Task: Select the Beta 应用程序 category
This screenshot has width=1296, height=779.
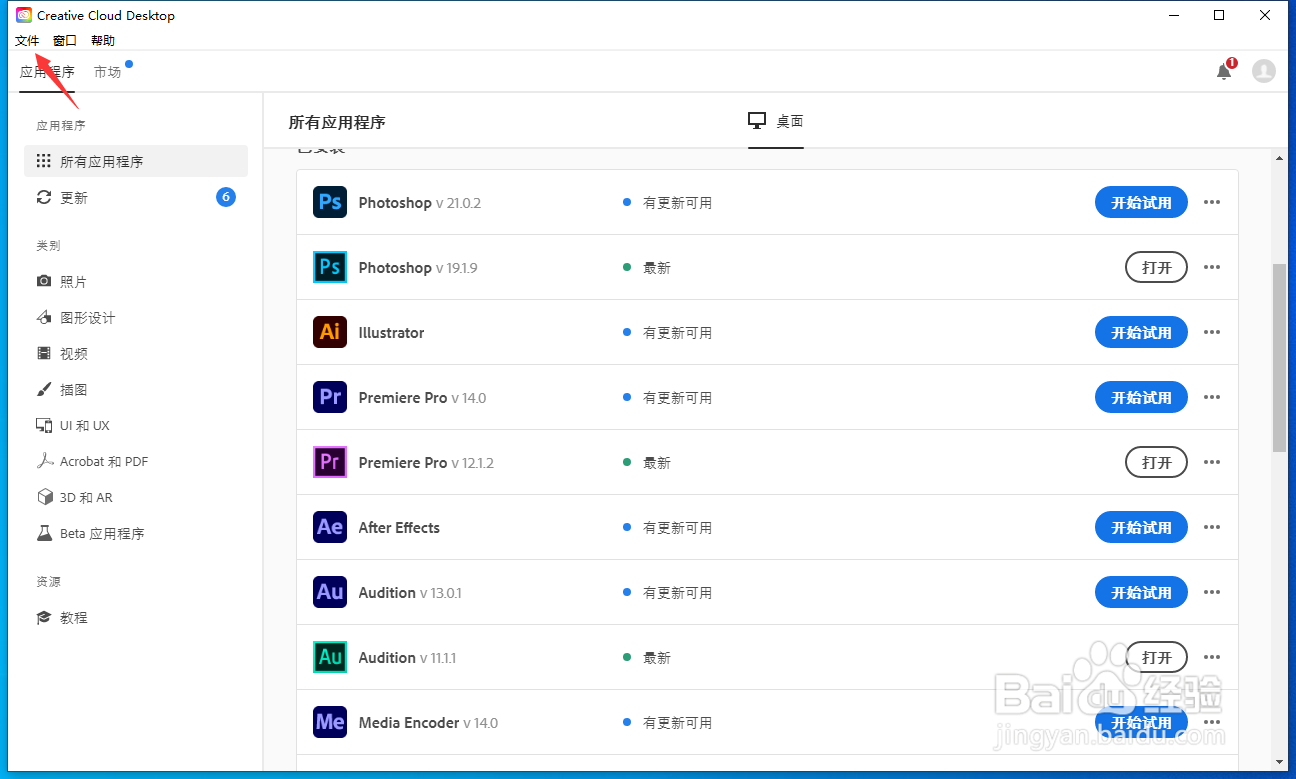Action: tap(136, 534)
